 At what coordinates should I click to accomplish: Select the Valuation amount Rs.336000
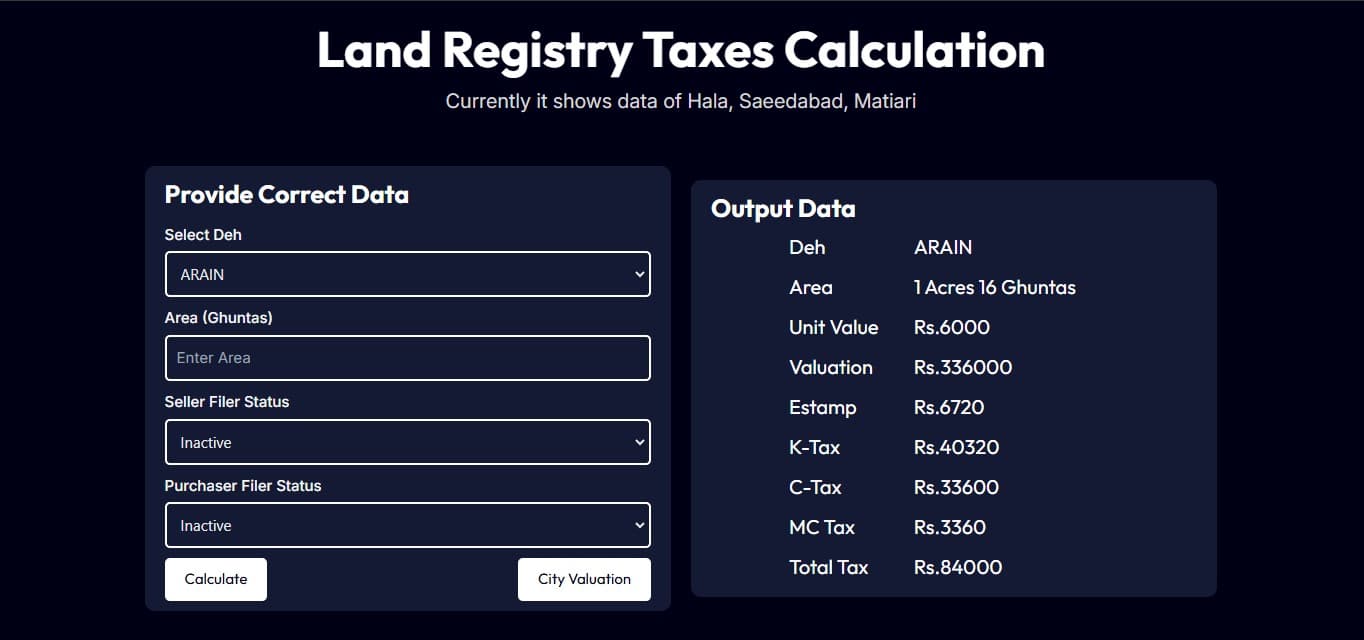[x=962, y=367]
